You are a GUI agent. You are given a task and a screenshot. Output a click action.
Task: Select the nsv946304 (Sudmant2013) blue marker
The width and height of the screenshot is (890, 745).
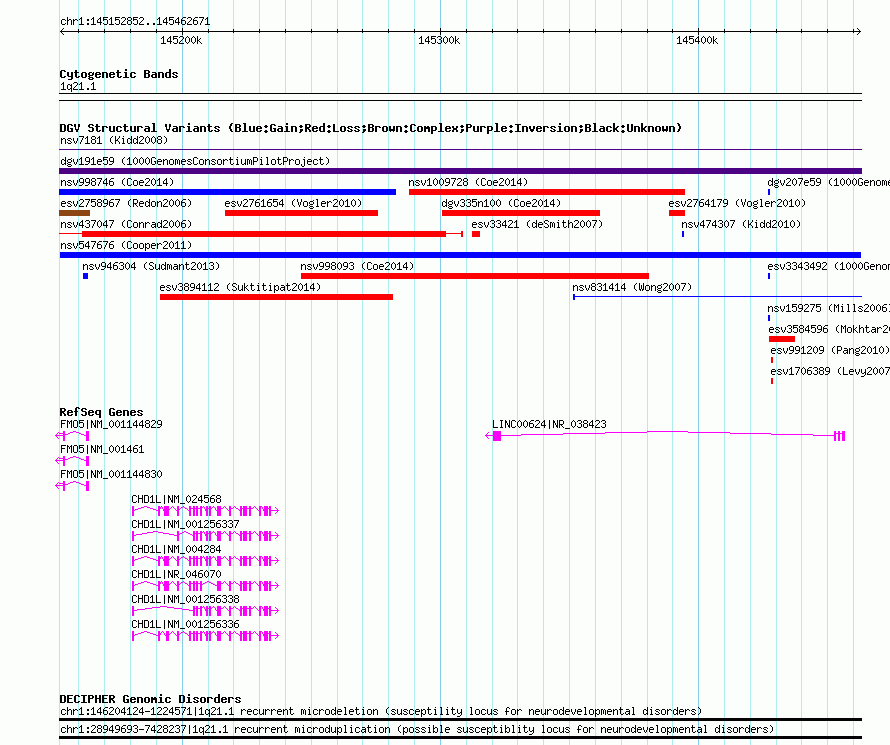[85, 276]
